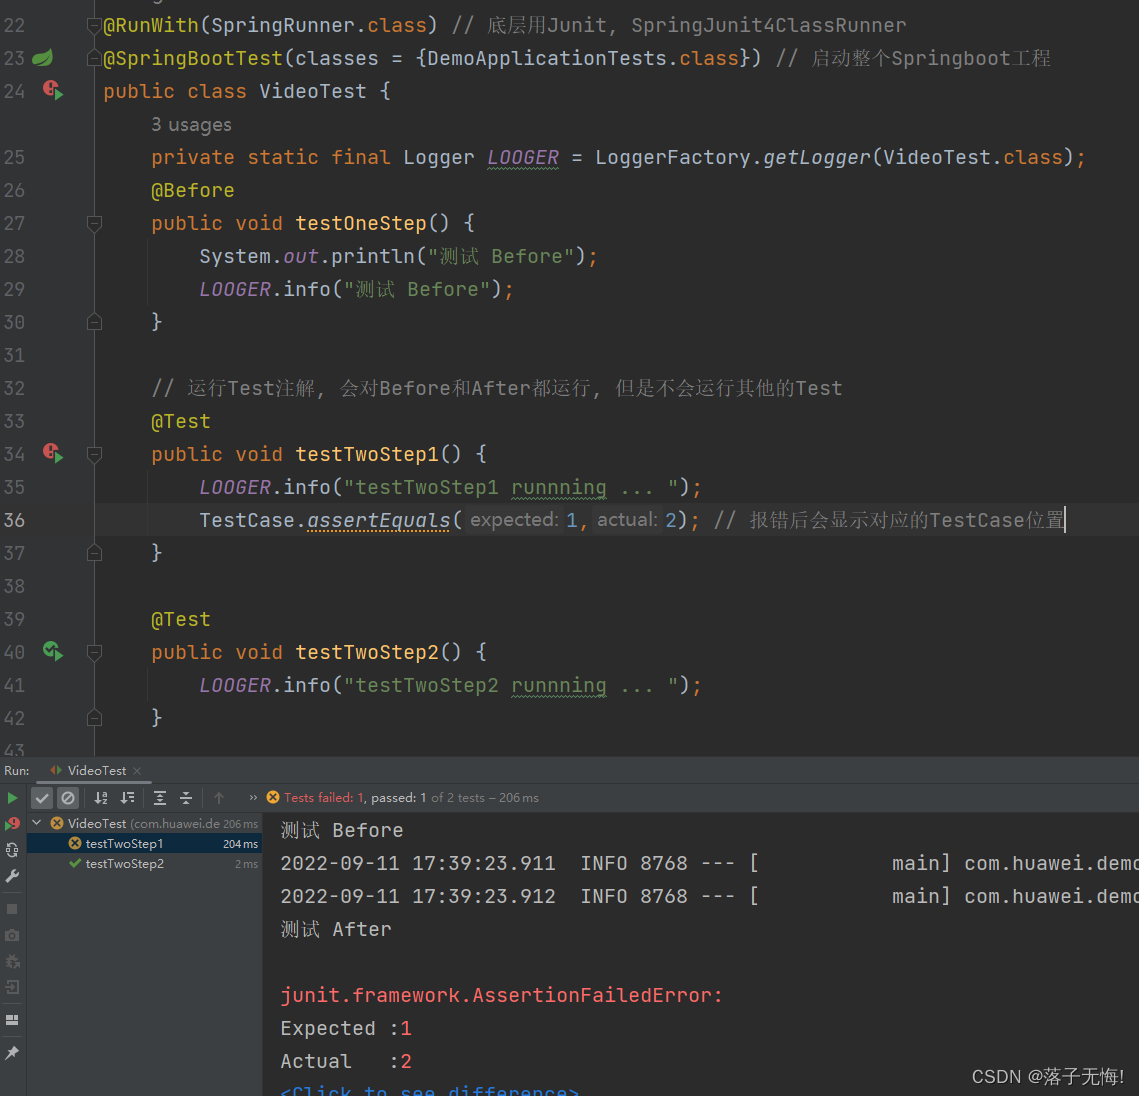Click fold end marker on line 30
The image size is (1139, 1096).
(94, 322)
